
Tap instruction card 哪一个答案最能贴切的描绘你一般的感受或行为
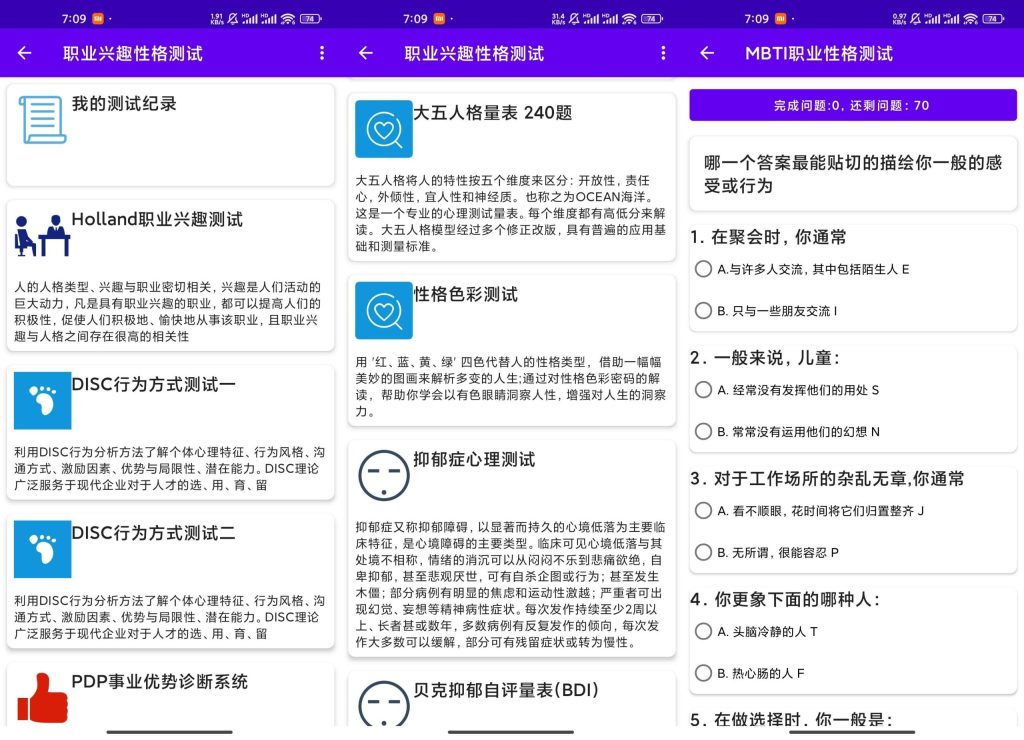tap(852, 174)
